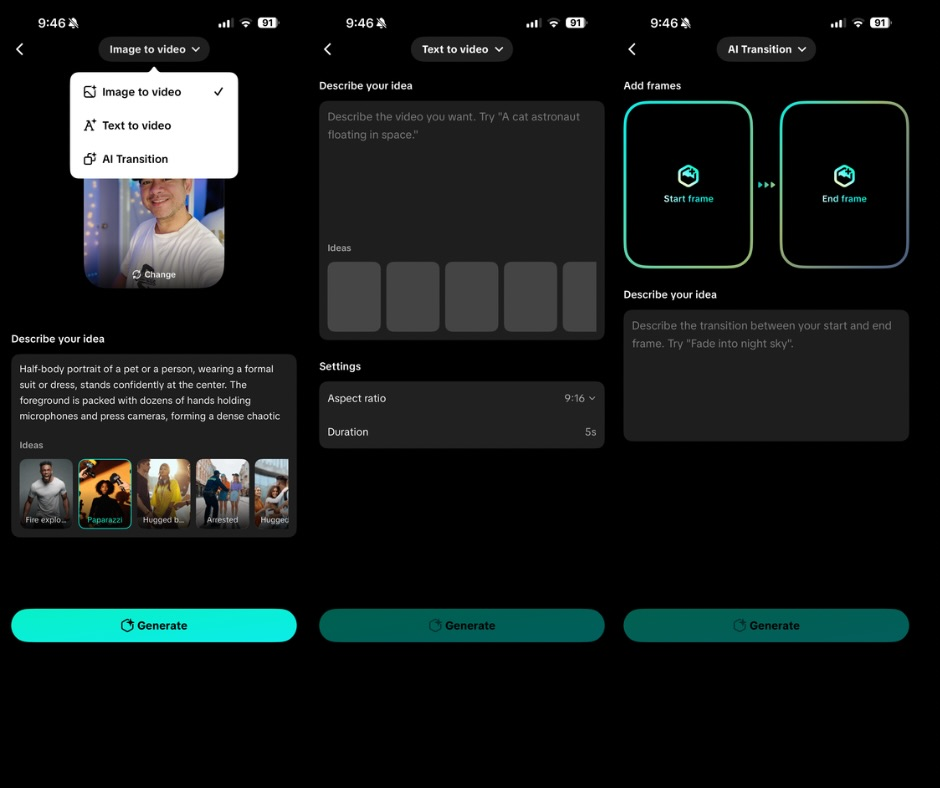Open the AI Transition mode selector
Screen dimensions: 940x788
(x=765, y=48)
